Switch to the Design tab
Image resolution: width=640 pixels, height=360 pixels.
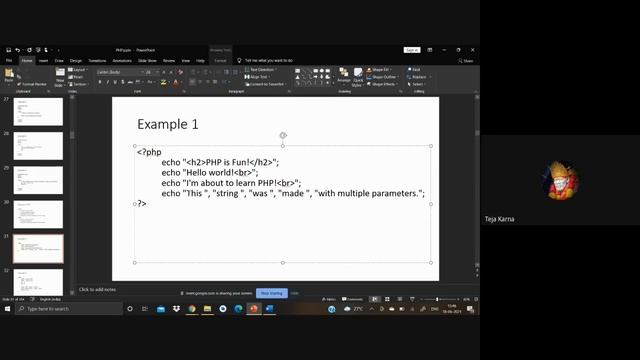point(76,60)
